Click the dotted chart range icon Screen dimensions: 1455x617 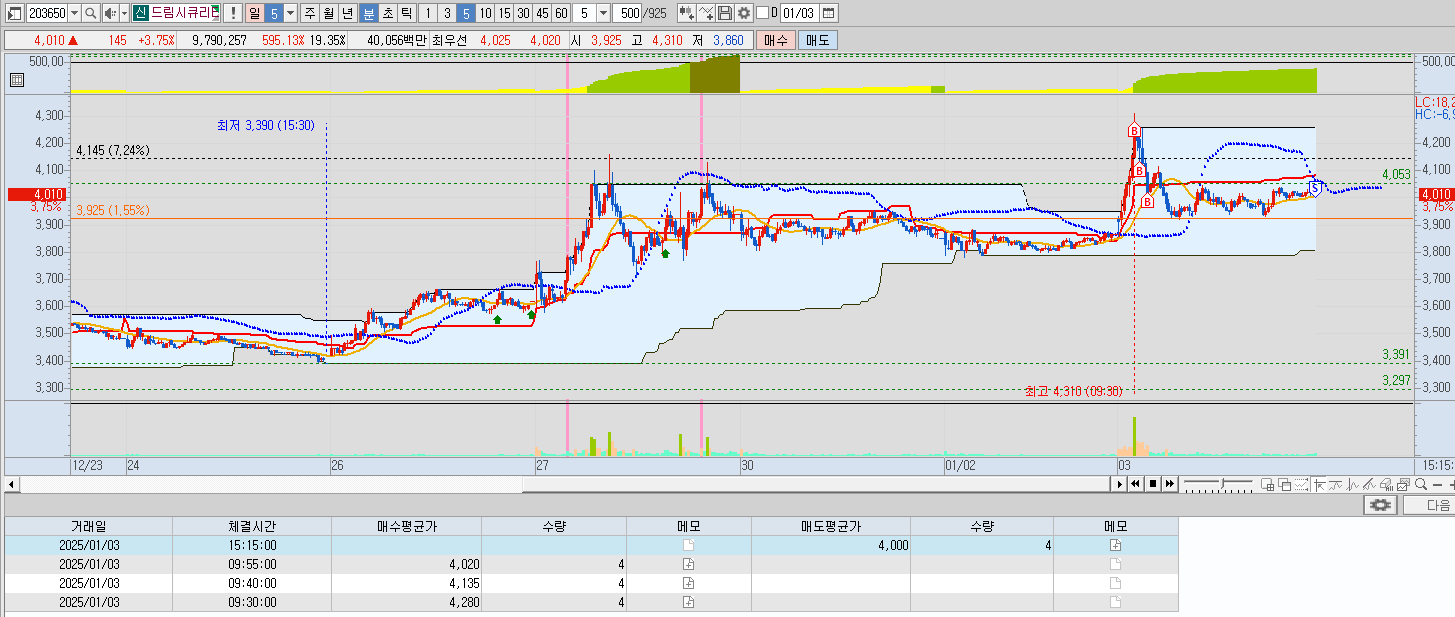[1301, 484]
